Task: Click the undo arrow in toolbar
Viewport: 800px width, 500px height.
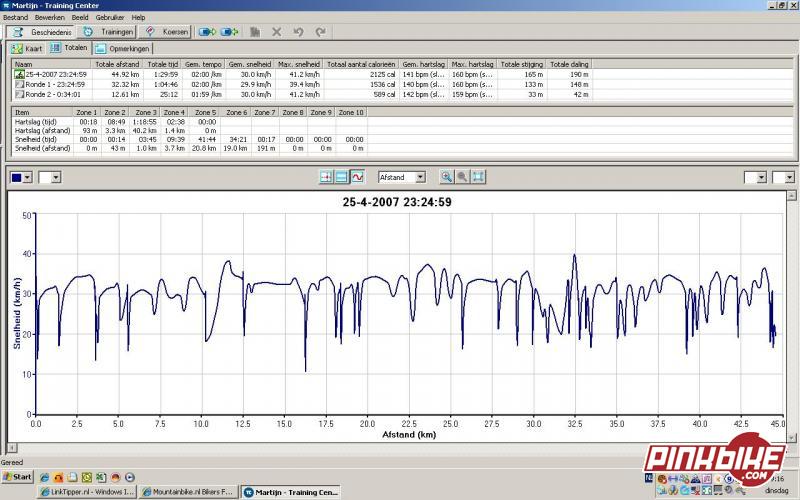Action: (299, 32)
